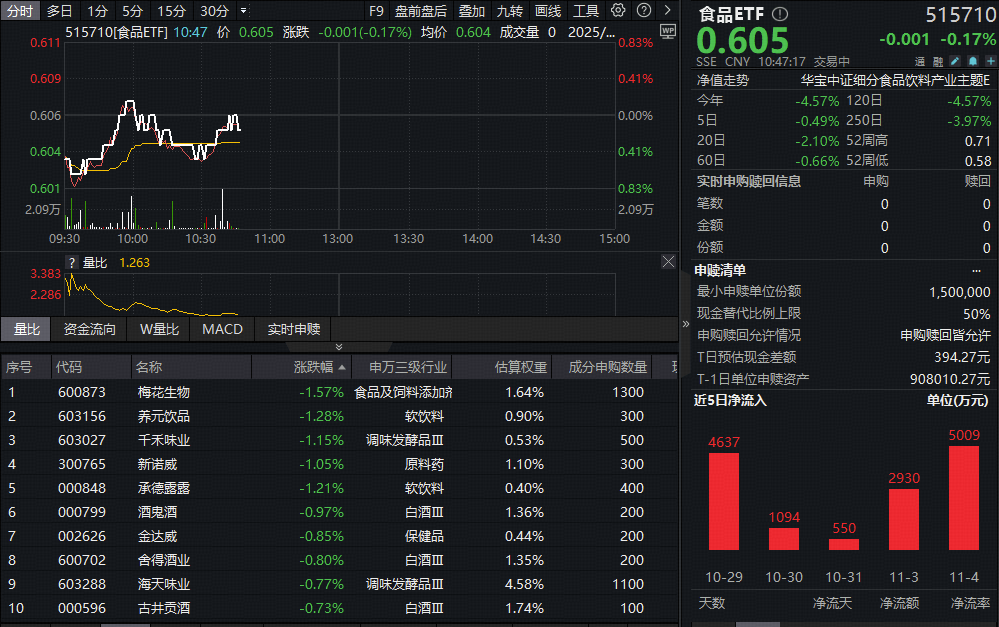Set a price alert via the bell icon

(x=973, y=61)
